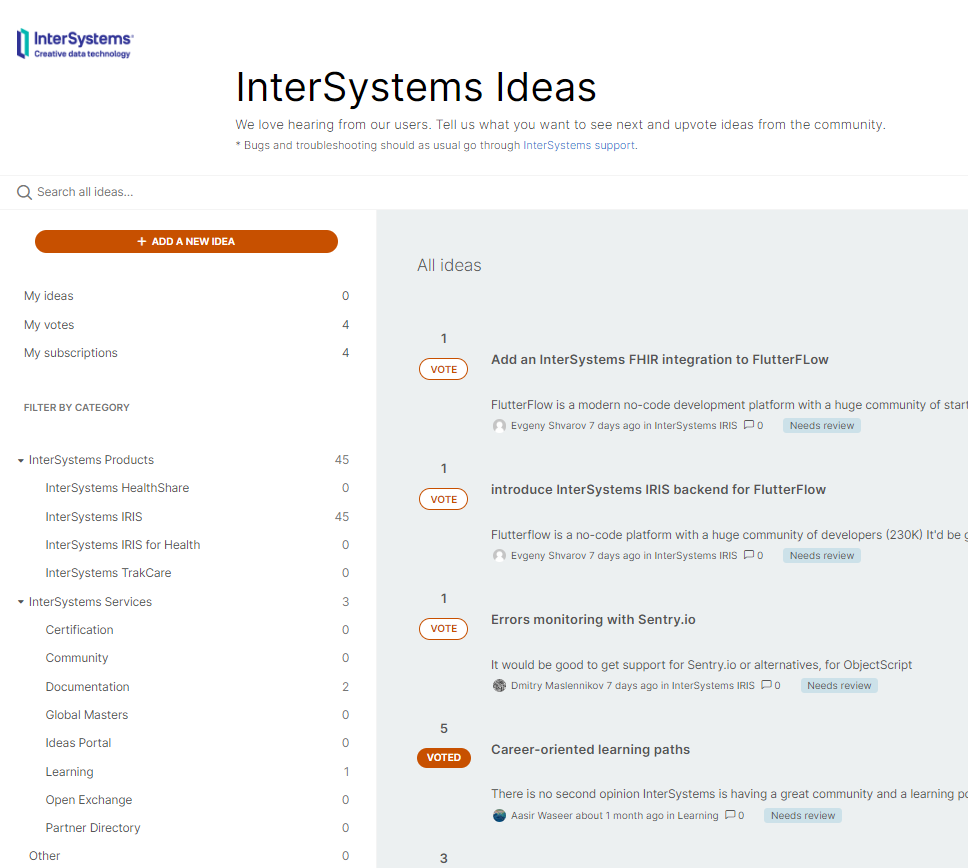Open idea 'Errors monitoring with Sentry.io'
The height and width of the screenshot is (868, 968).
tap(593, 620)
